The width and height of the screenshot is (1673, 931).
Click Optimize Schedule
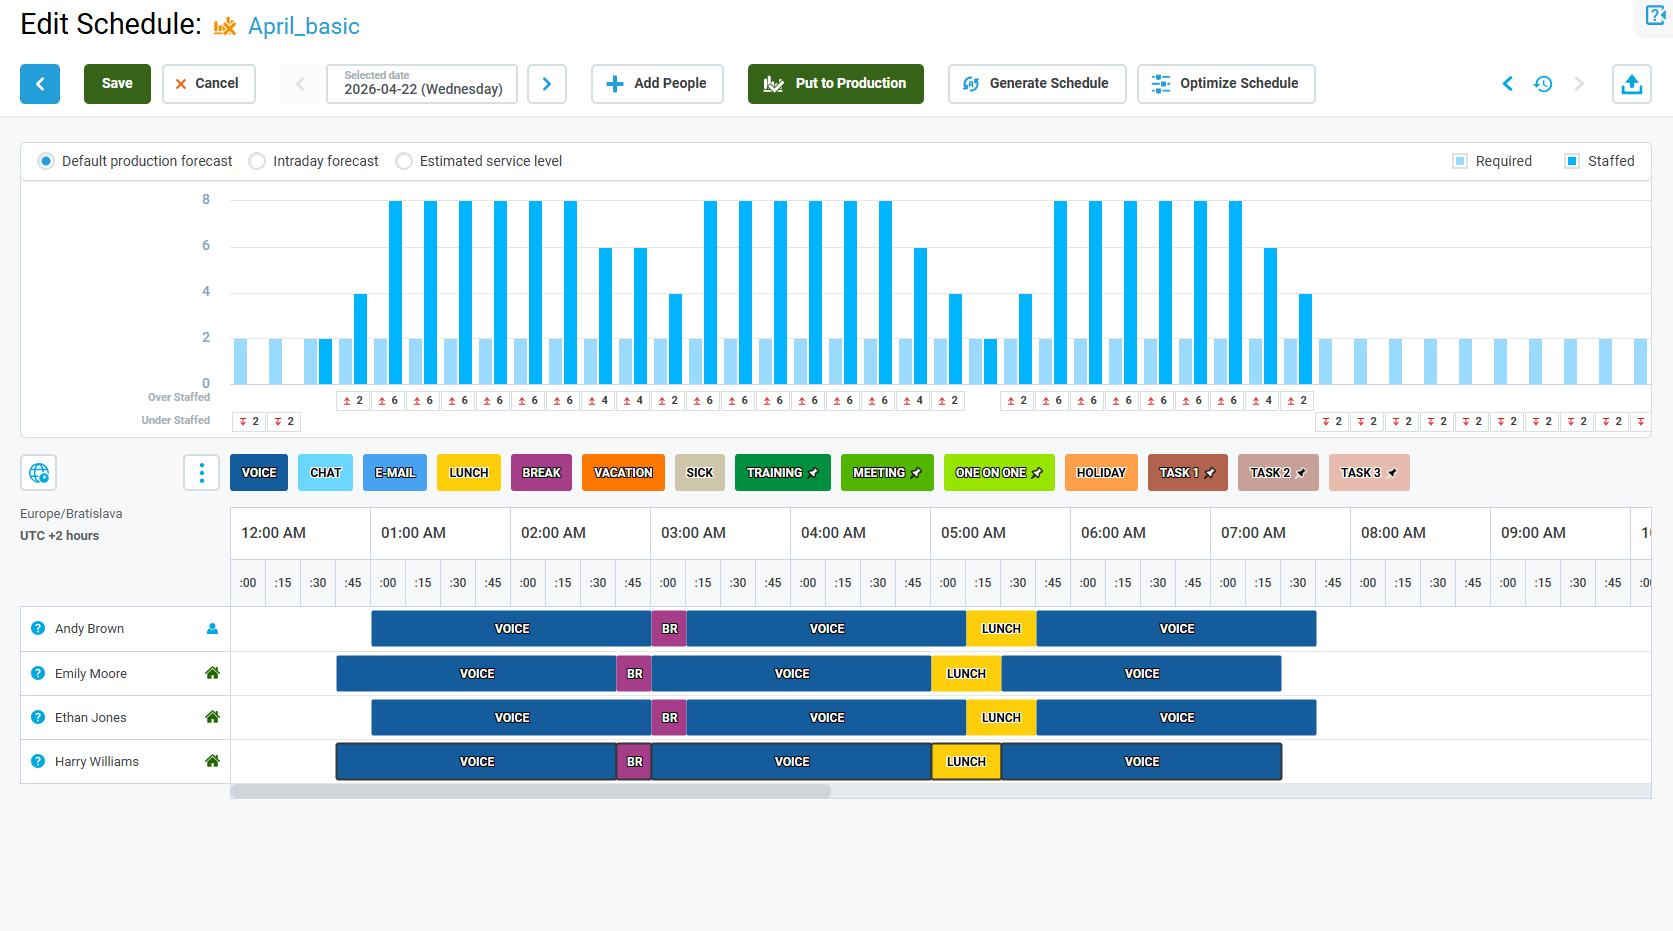[1226, 84]
